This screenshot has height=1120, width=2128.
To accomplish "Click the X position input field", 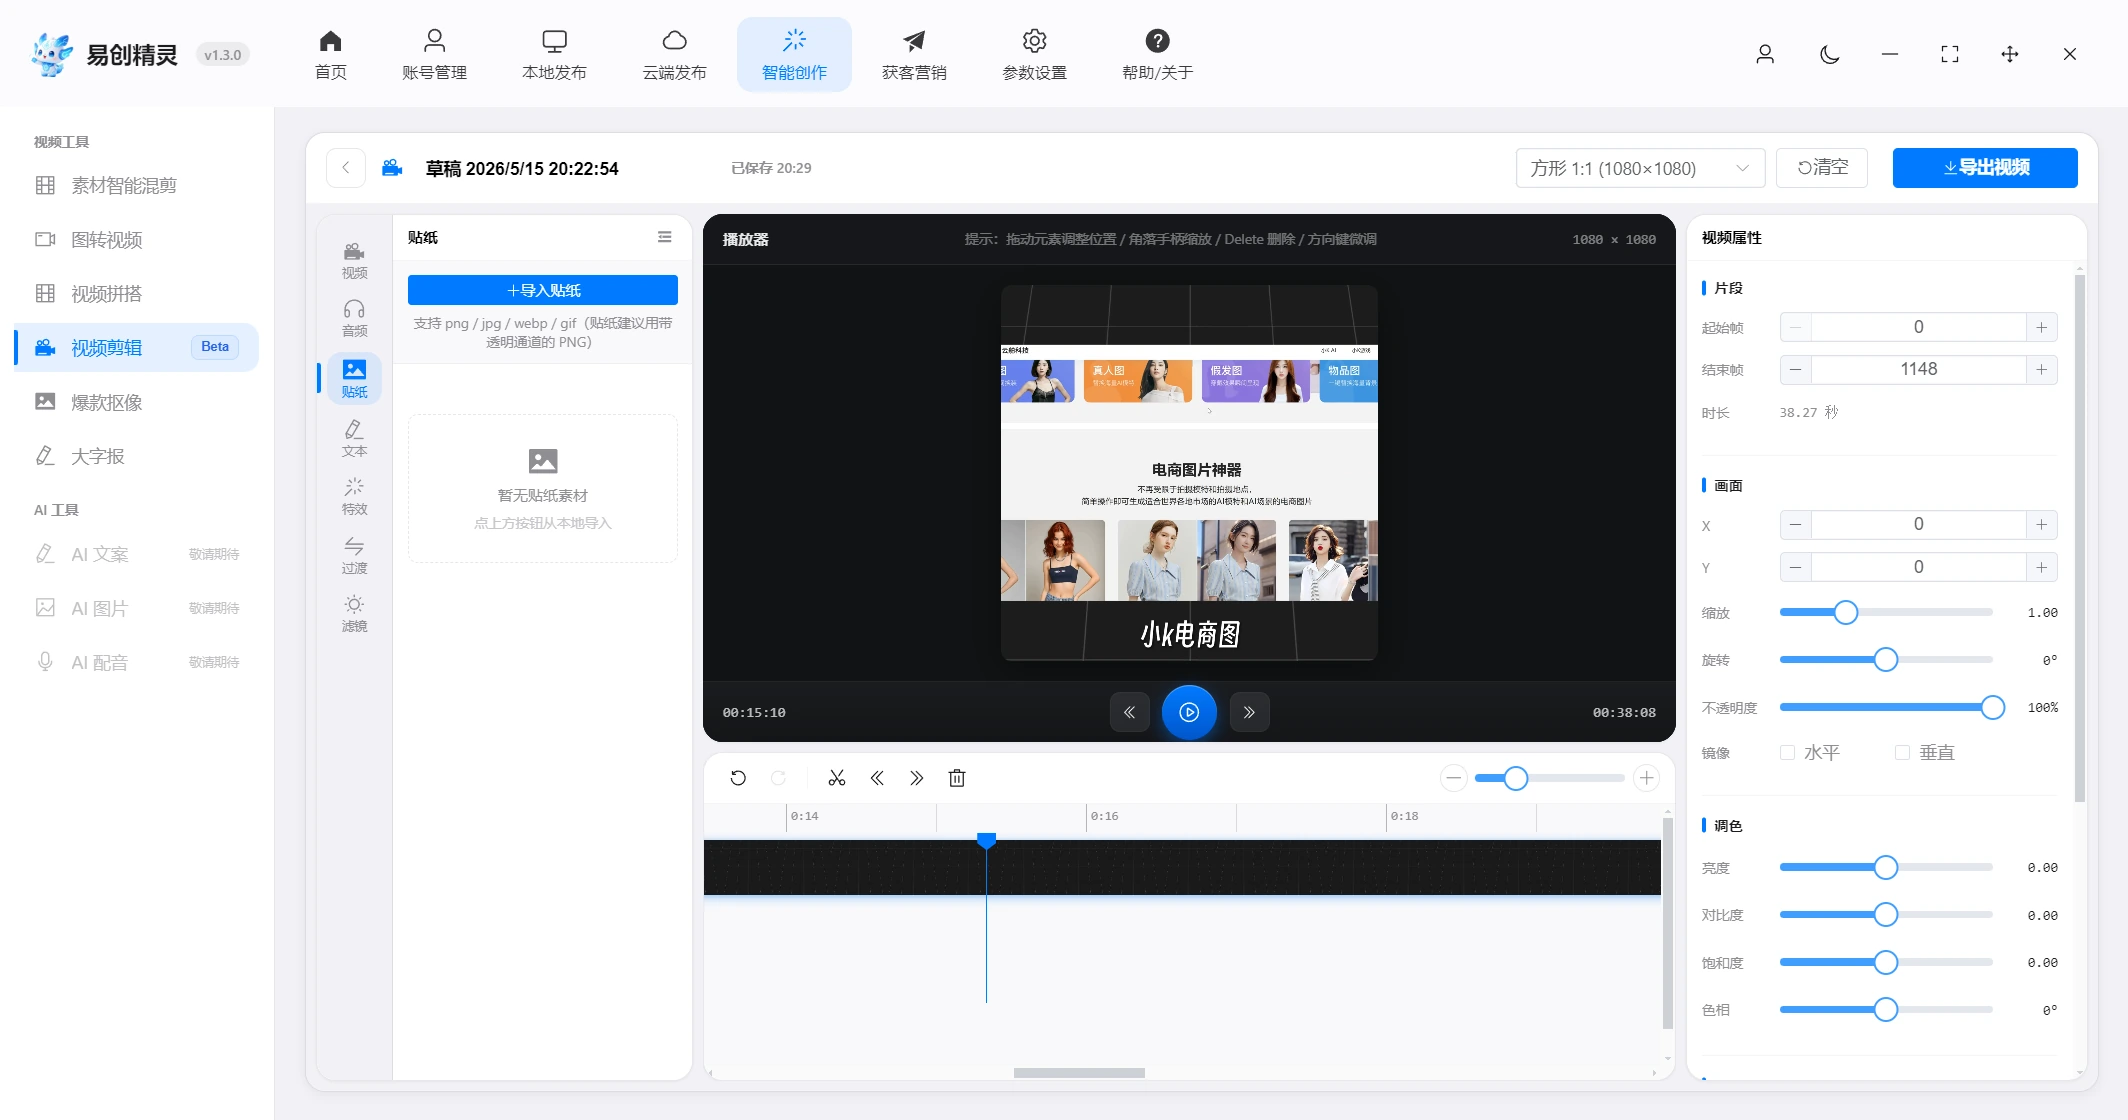I will [1918, 524].
